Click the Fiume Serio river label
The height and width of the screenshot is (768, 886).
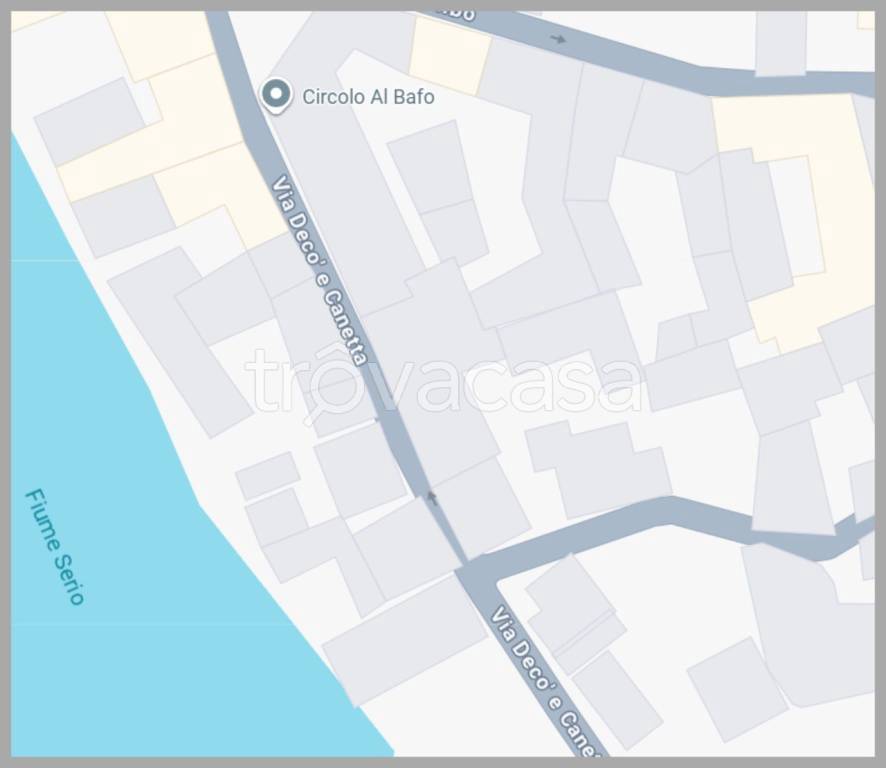[54, 546]
